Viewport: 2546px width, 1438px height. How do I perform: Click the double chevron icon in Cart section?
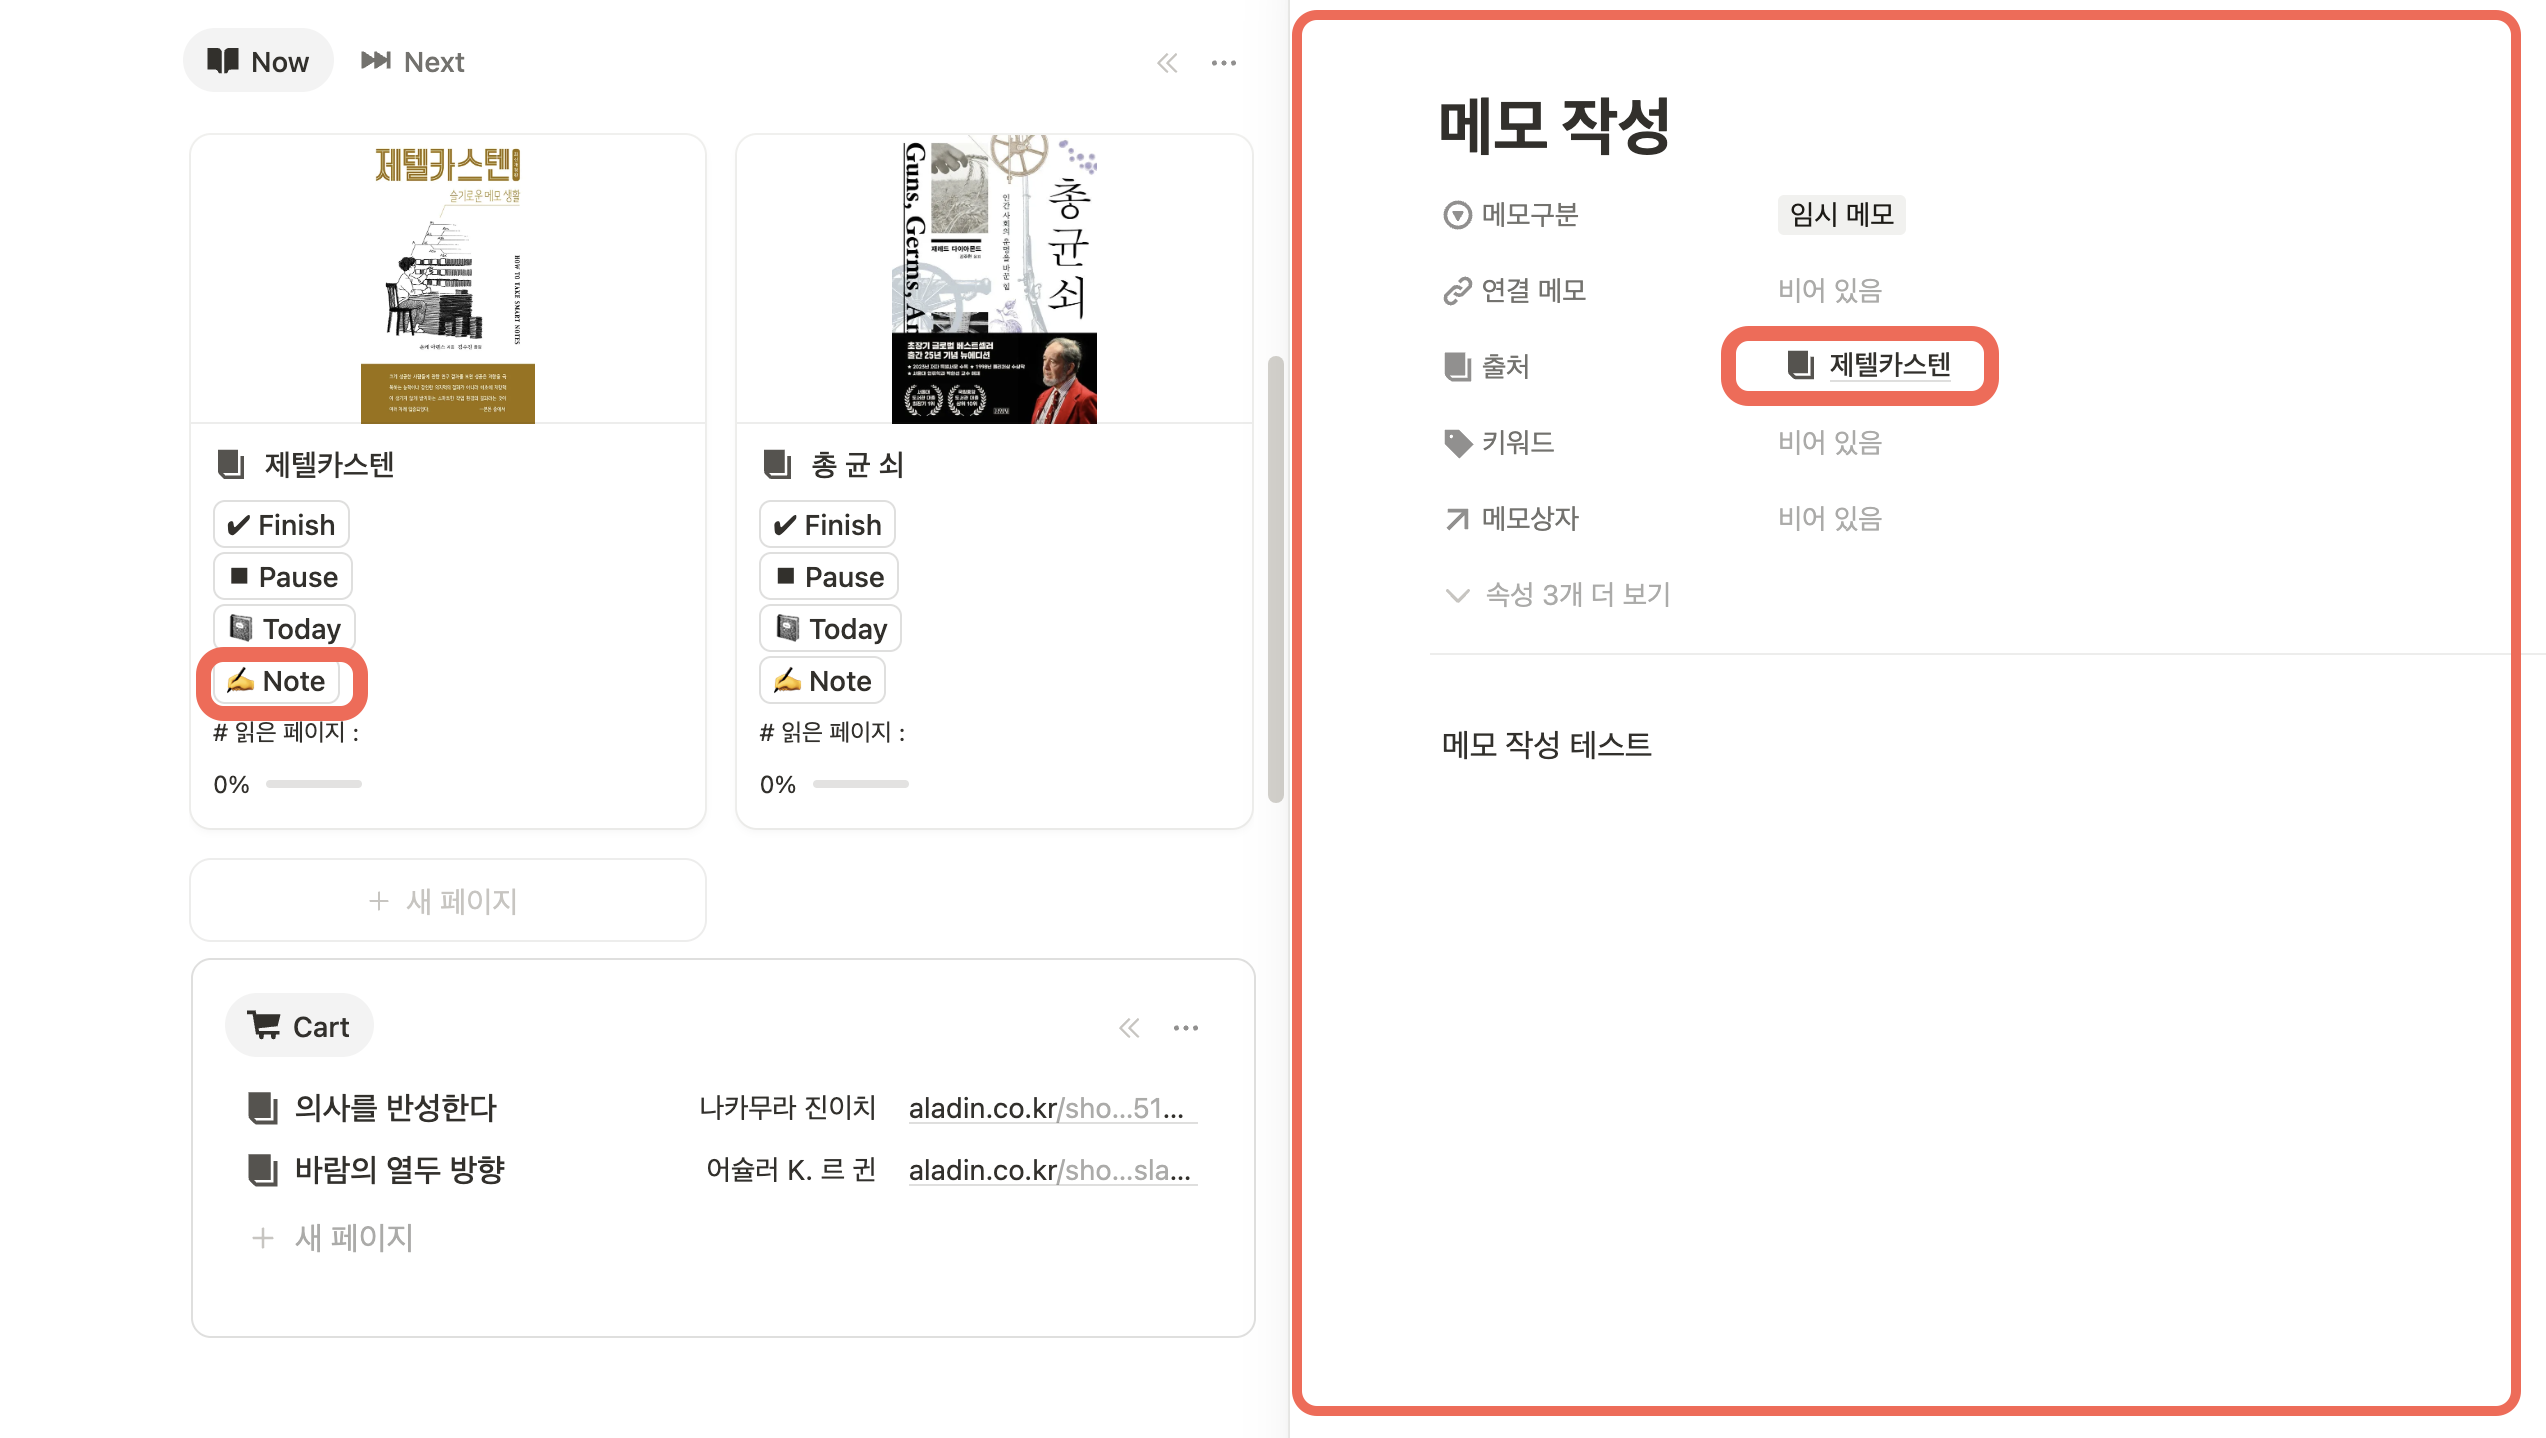1129,1028
